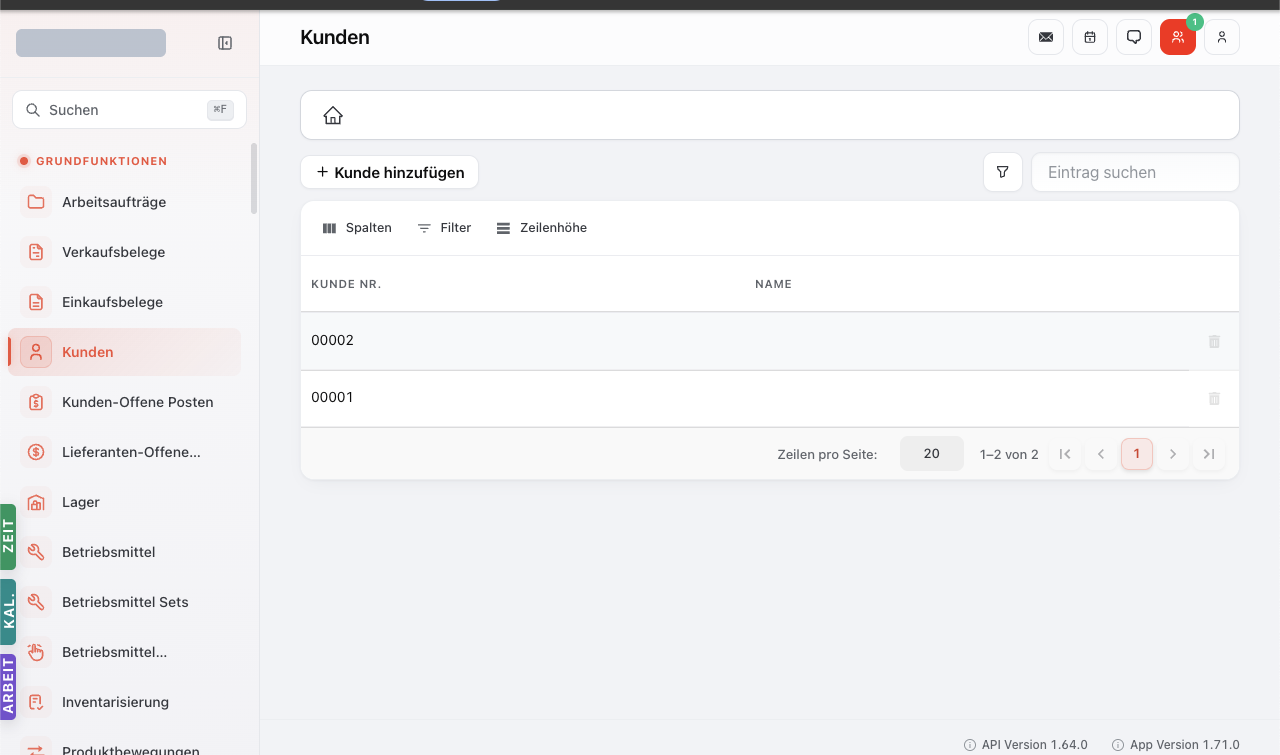Open rows per page dropdown
Screen dimensions: 1280x755
click(932, 454)
